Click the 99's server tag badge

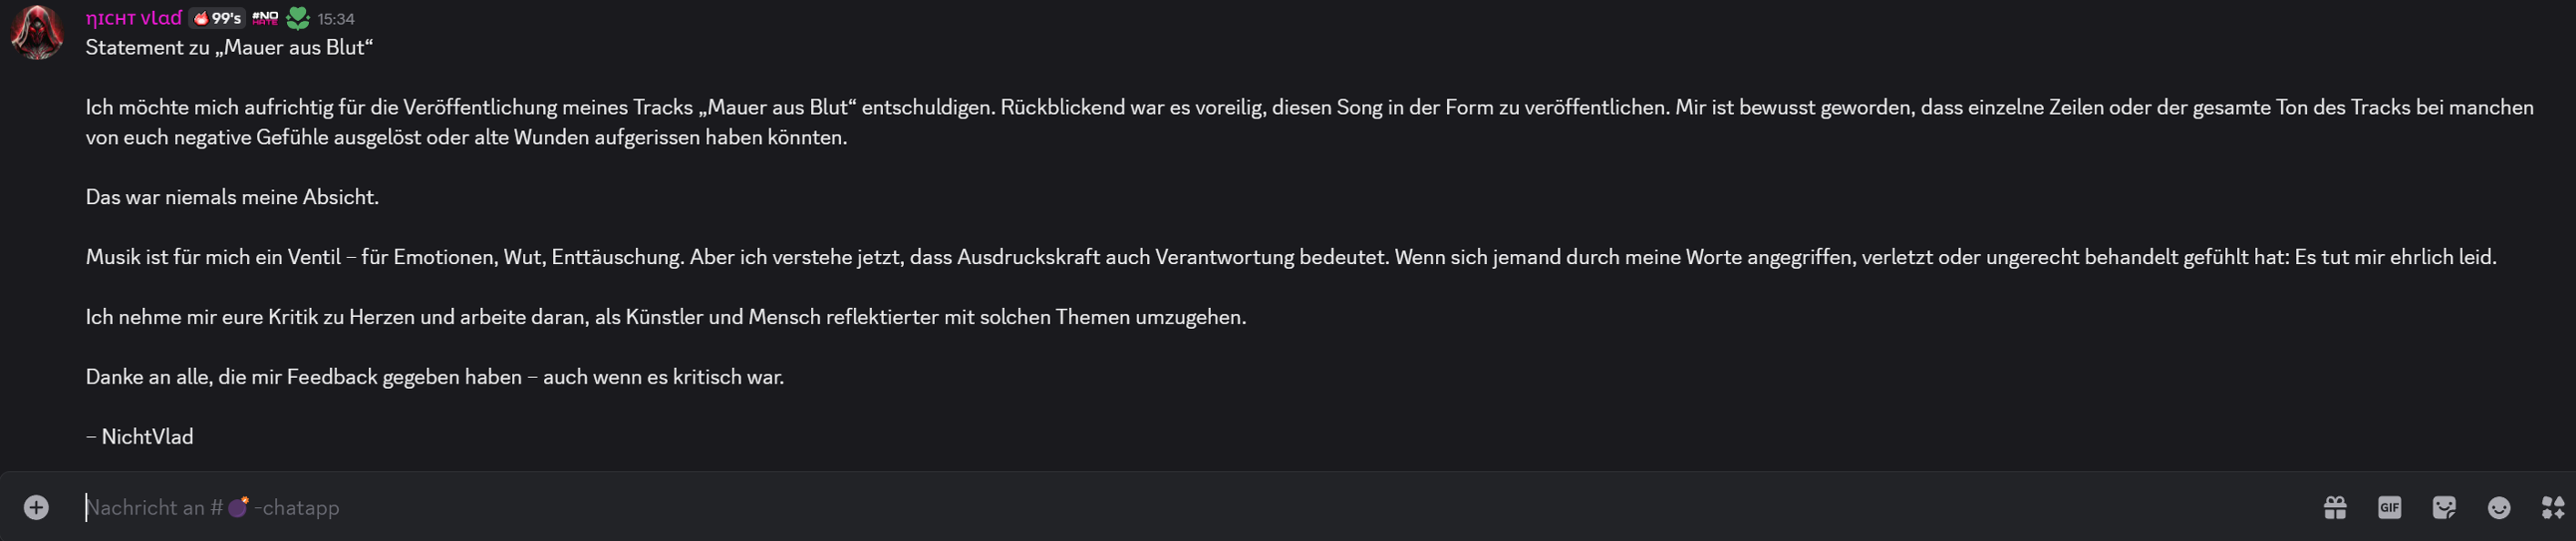pyautogui.click(x=217, y=18)
